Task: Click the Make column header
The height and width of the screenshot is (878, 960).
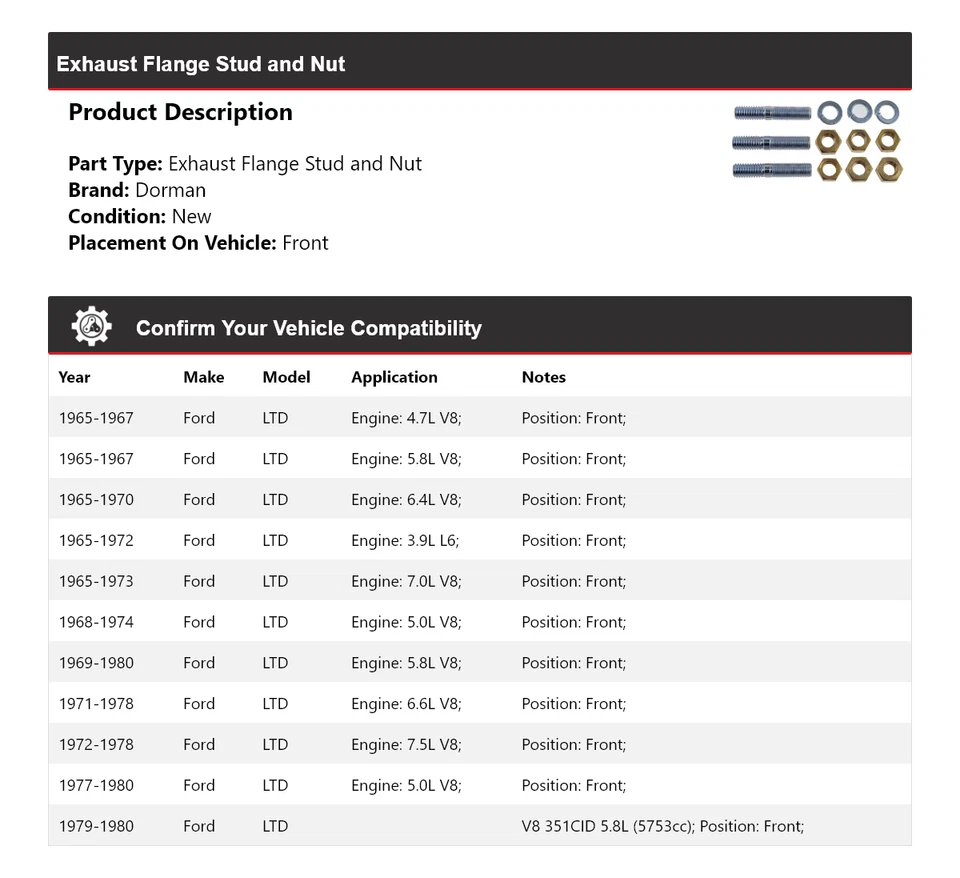Action: coord(203,377)
